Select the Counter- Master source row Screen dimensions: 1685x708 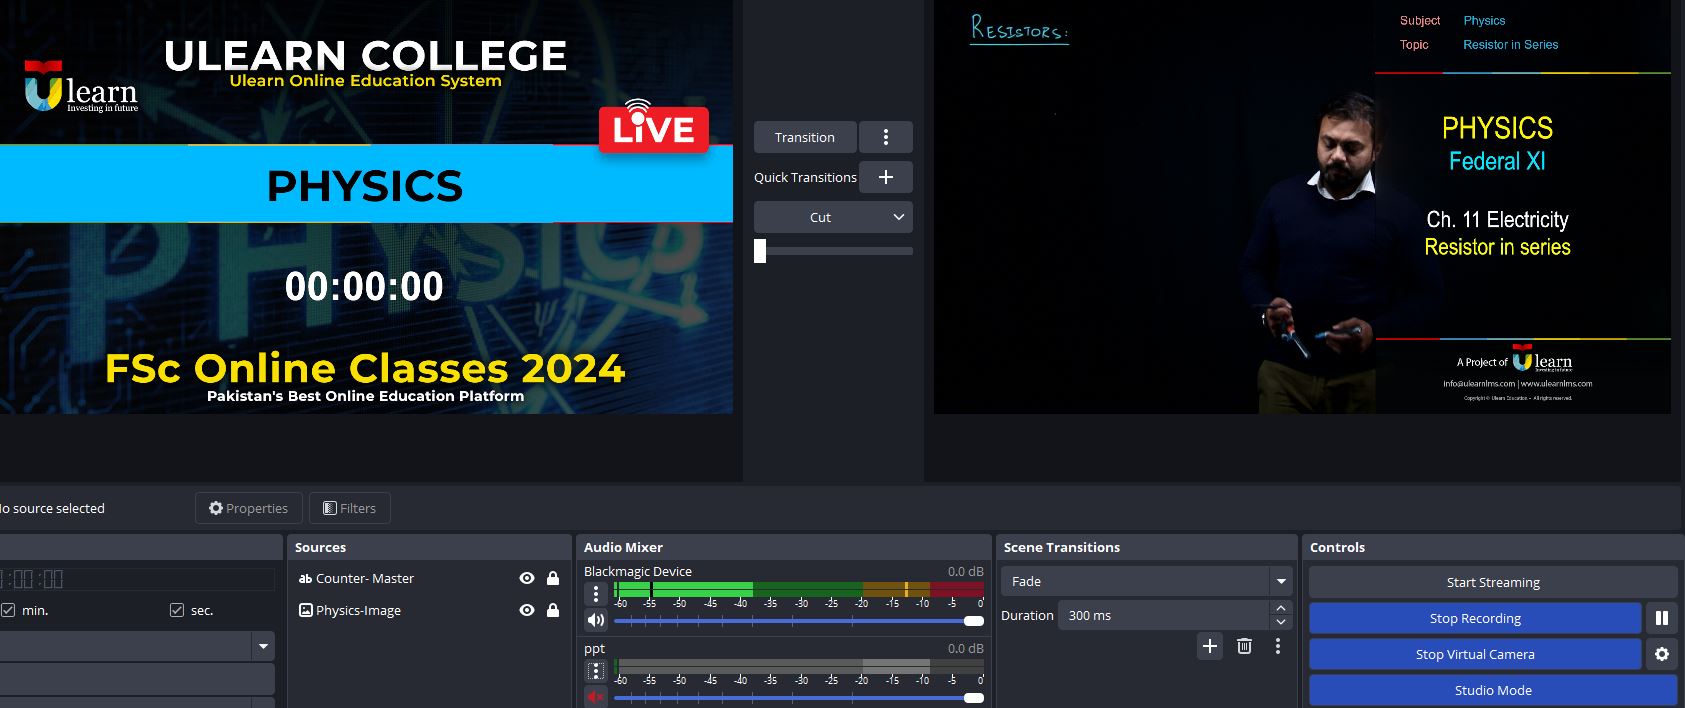pyautogui.click(x=429, y=578)
